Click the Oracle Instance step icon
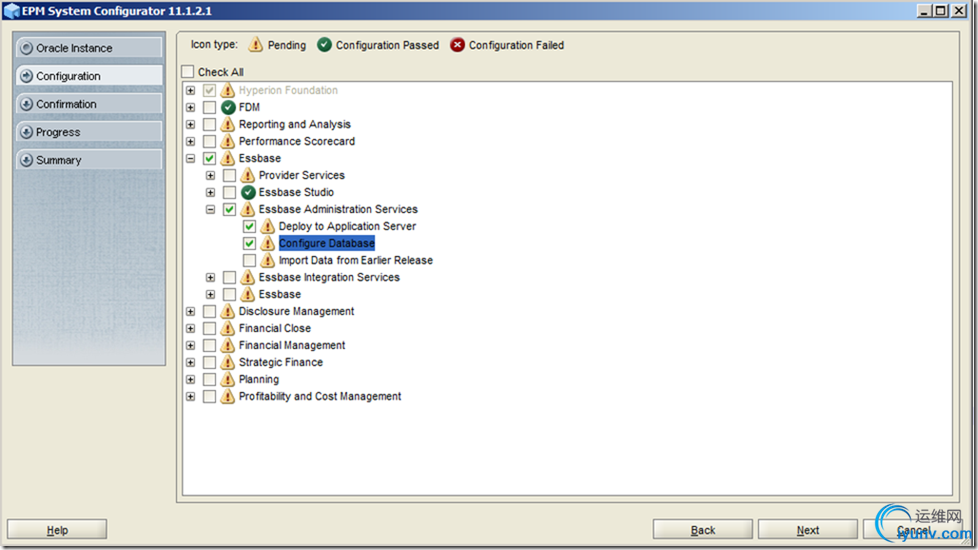Screen dimensions: 978x550 [26, 48]
